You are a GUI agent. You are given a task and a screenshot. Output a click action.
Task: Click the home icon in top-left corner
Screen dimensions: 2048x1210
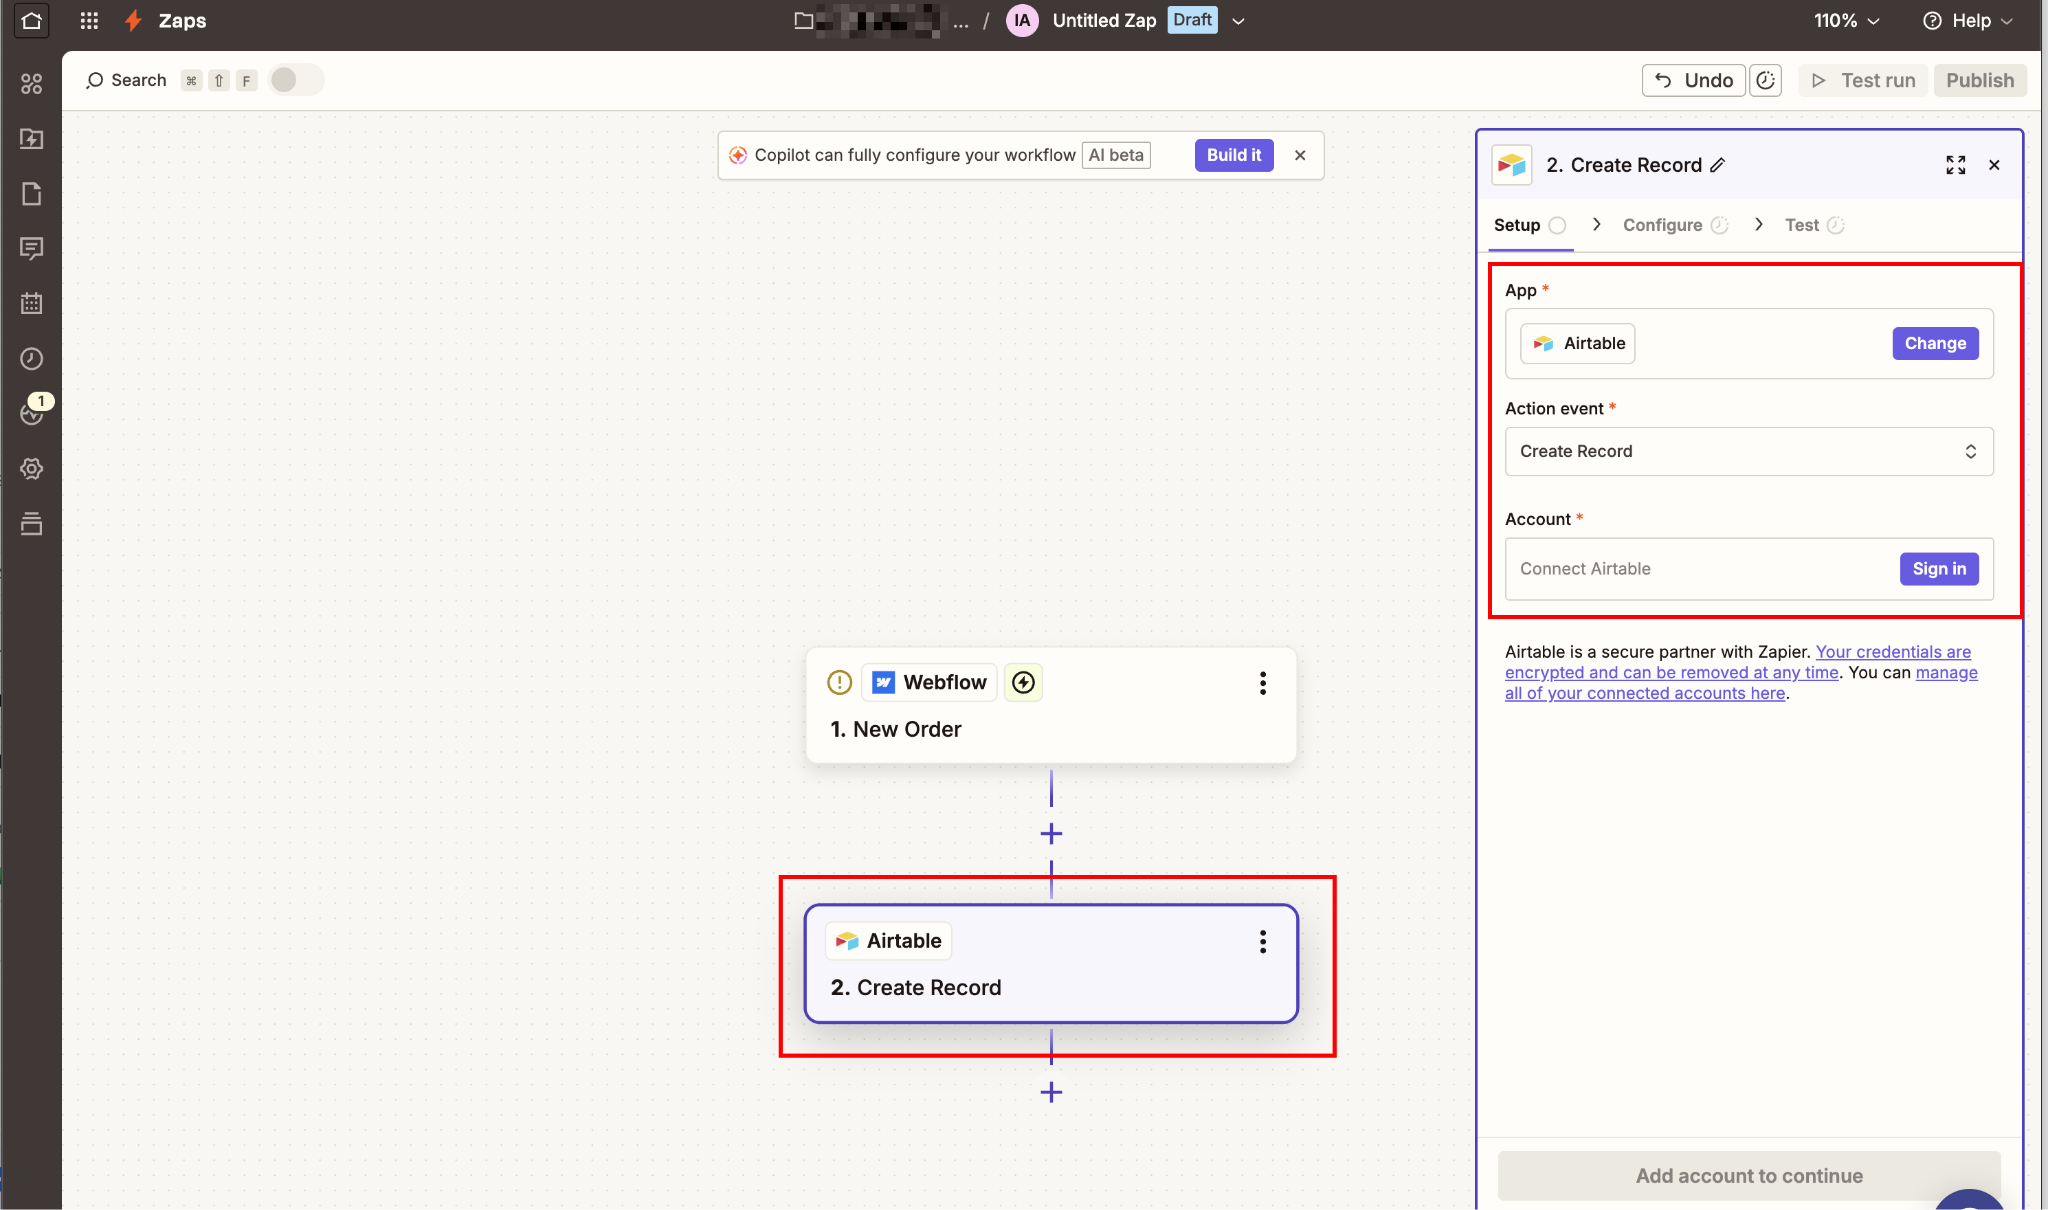pos(31,21)
